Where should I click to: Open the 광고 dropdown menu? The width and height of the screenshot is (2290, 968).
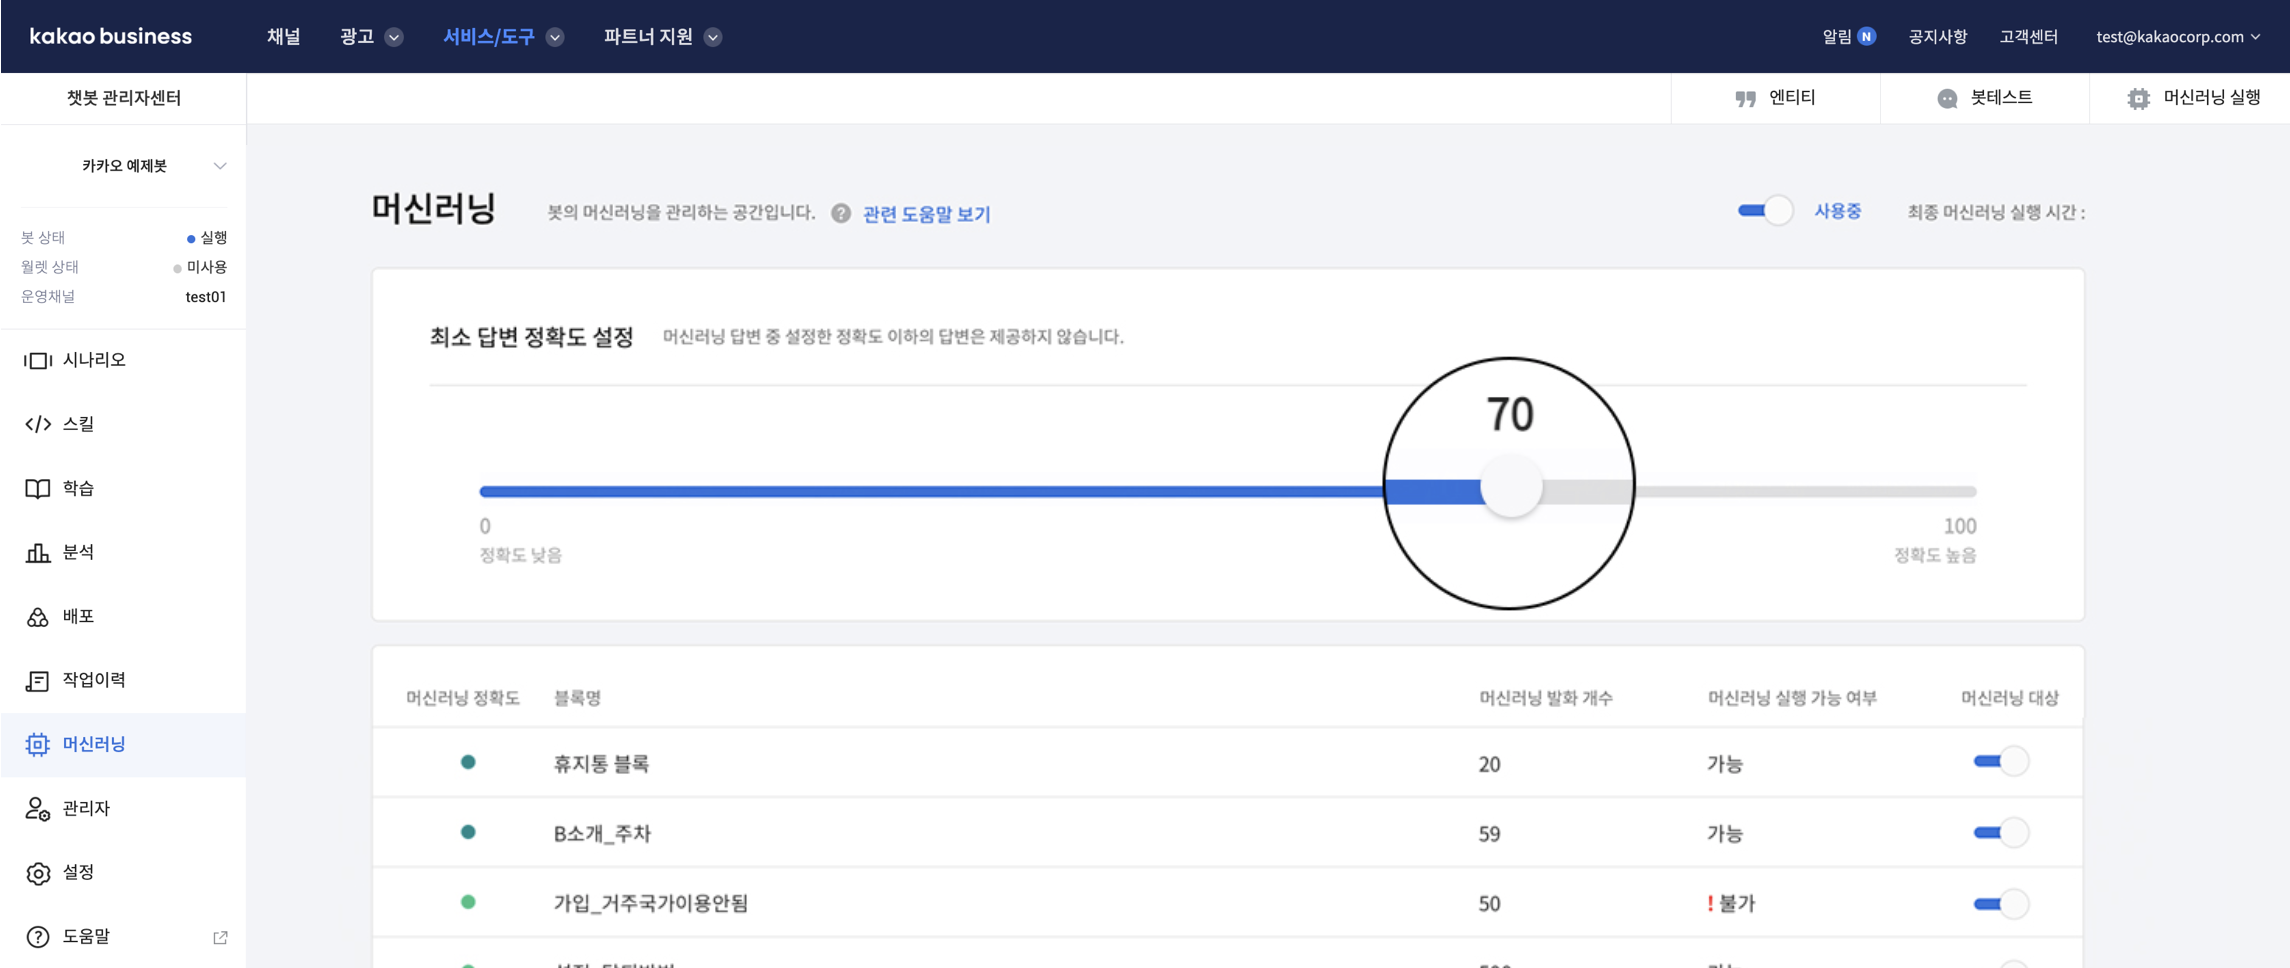[370, 37]
